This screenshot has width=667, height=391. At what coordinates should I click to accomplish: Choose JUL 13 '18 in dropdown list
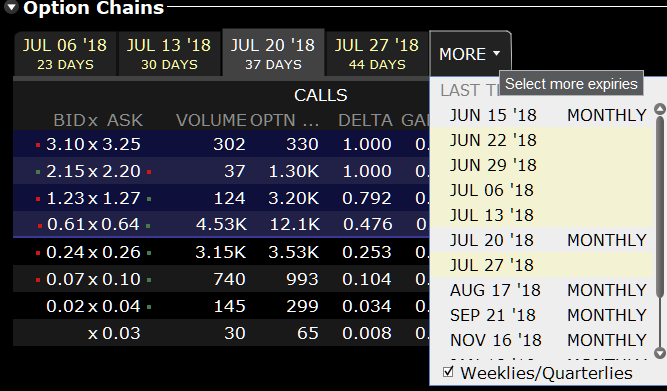542,215
